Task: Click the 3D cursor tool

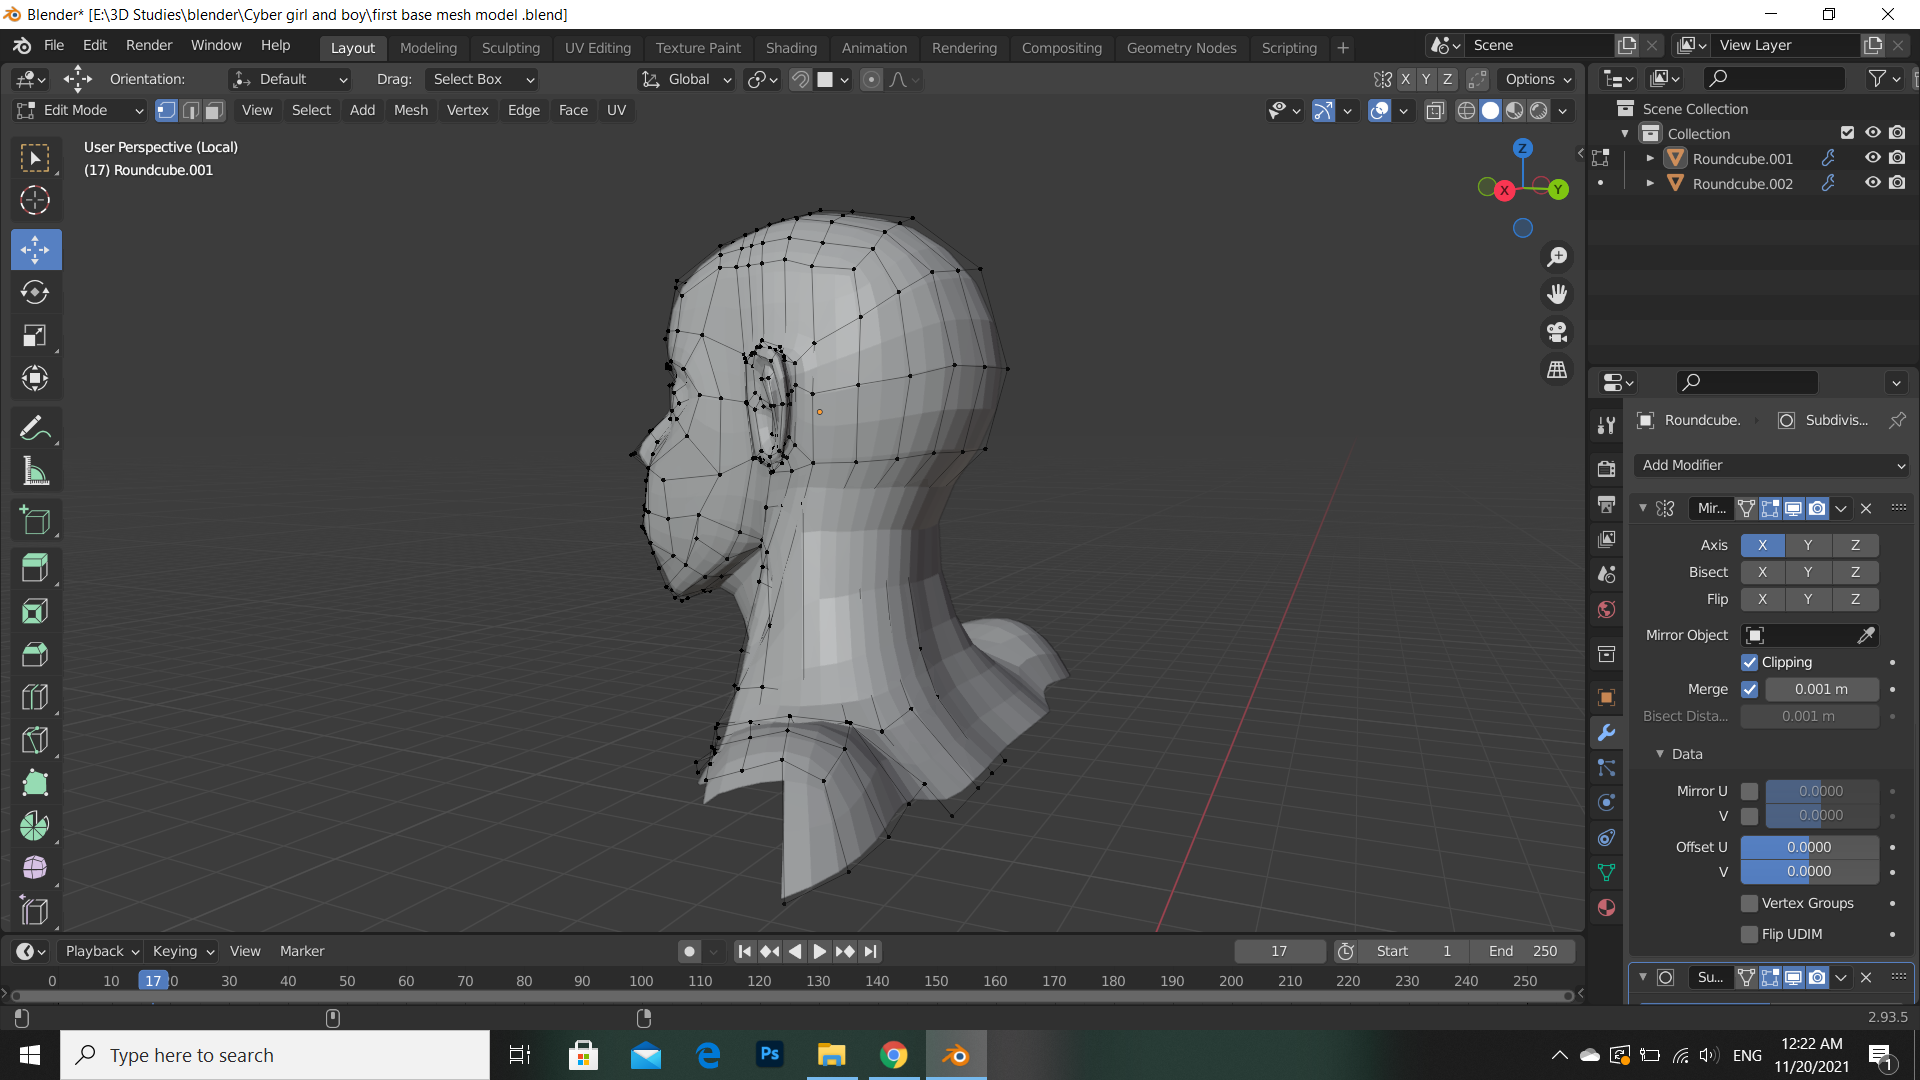Action: click(x=35, y=200)
